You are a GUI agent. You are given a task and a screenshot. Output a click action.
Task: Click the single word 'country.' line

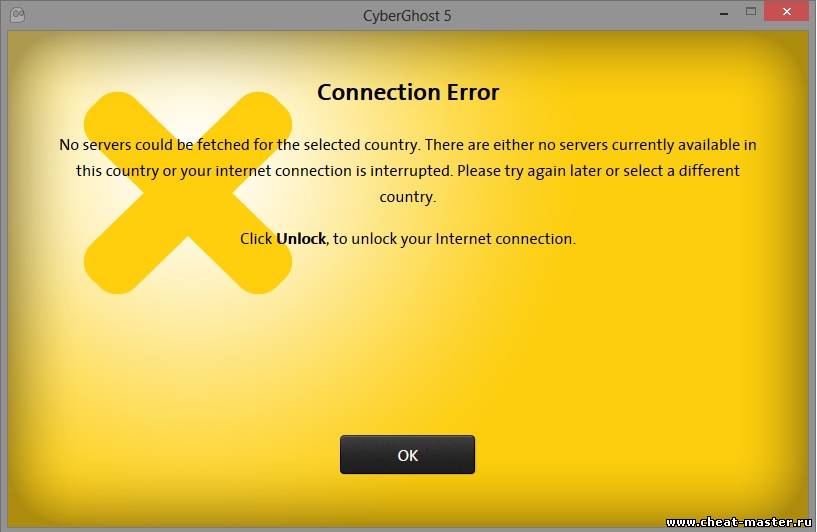pyautogui.click(x=408, y=197)
